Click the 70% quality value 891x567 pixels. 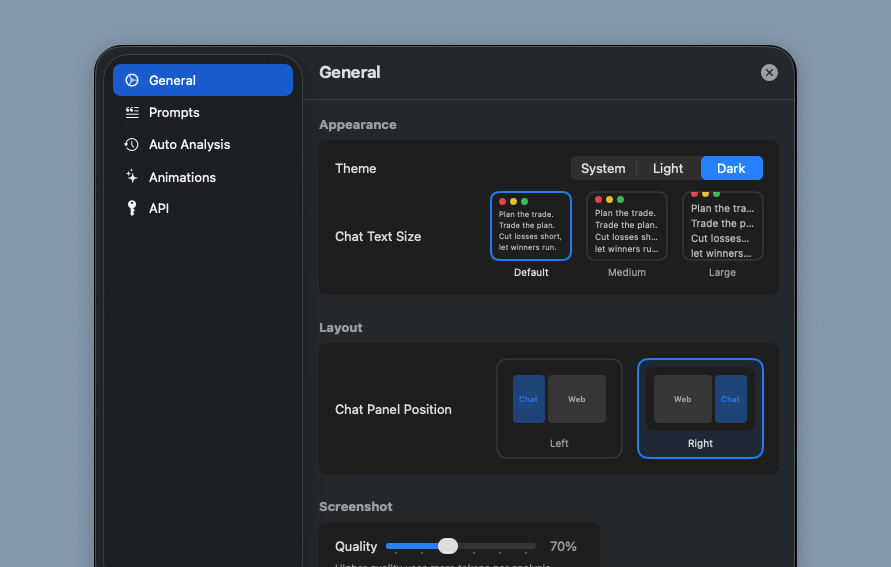[x=563, y=547]
